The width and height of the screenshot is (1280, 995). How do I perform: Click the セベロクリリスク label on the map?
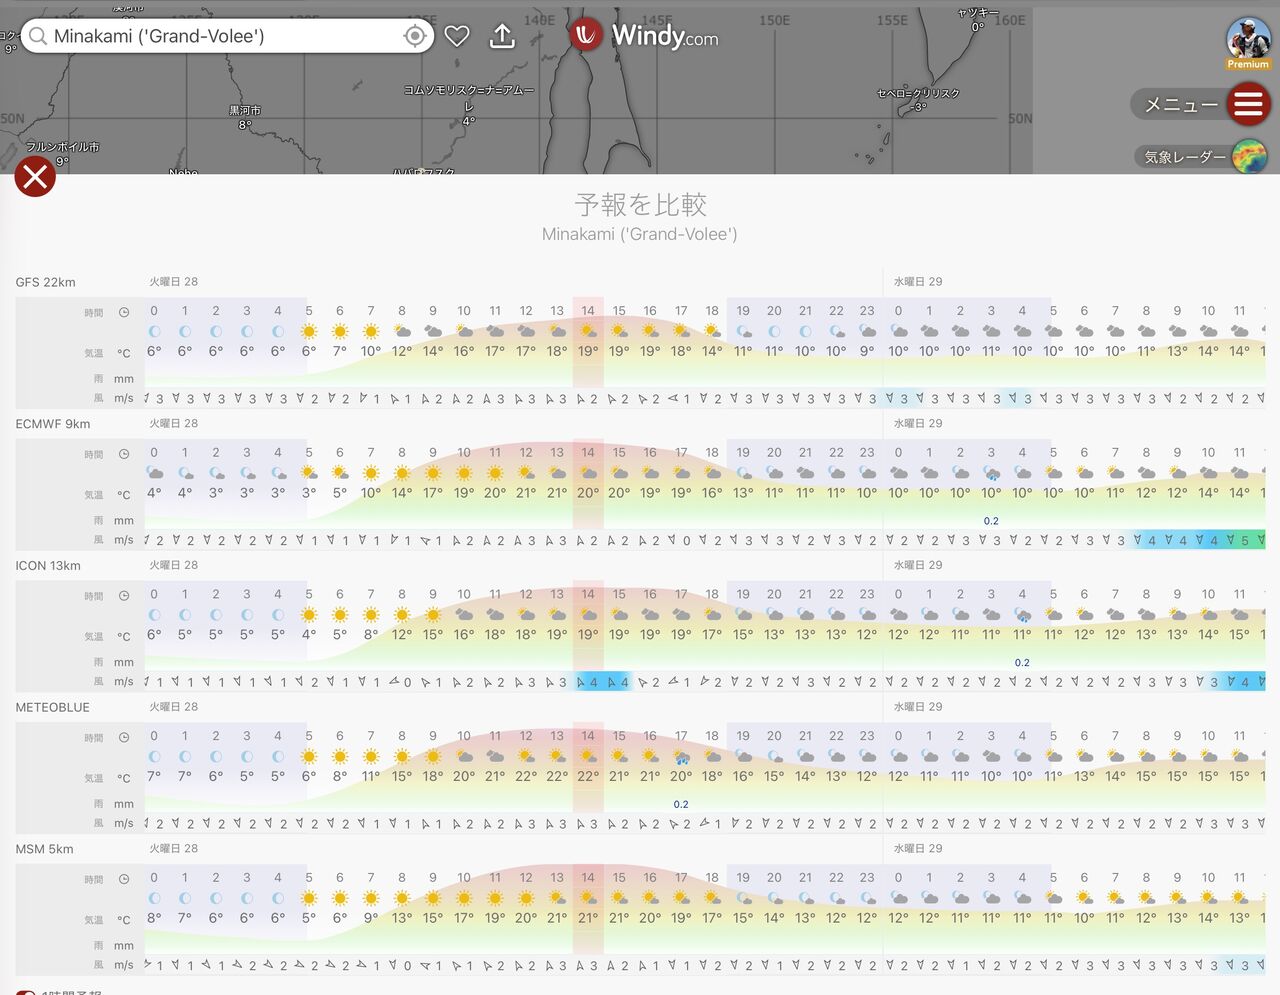coord(918,94)
